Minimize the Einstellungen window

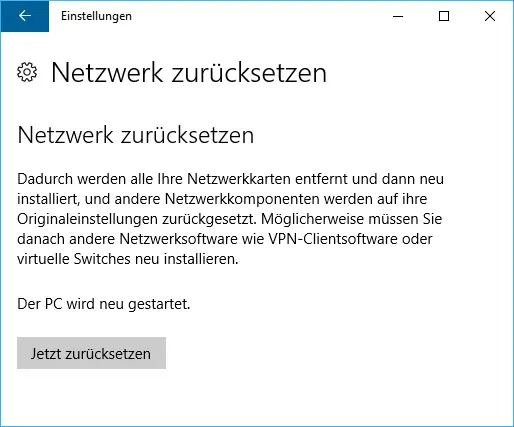pos(398,16)
